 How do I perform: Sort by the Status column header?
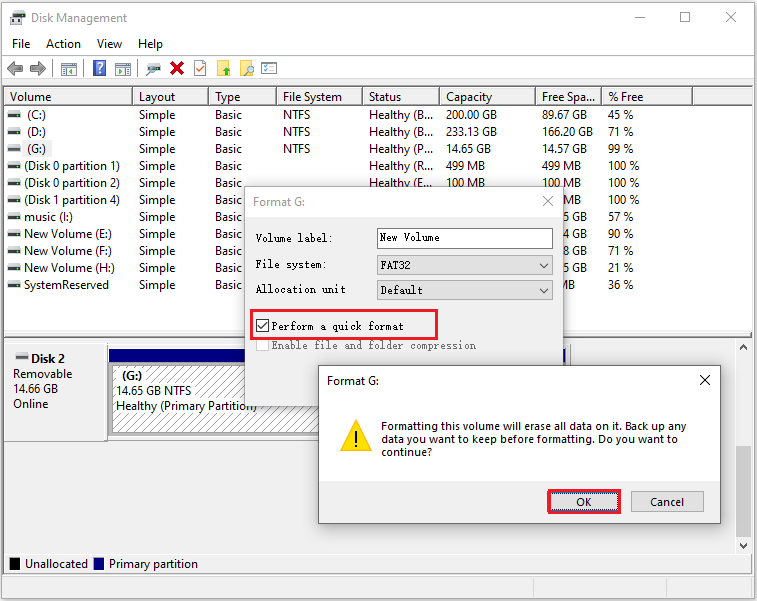[401, 97]
